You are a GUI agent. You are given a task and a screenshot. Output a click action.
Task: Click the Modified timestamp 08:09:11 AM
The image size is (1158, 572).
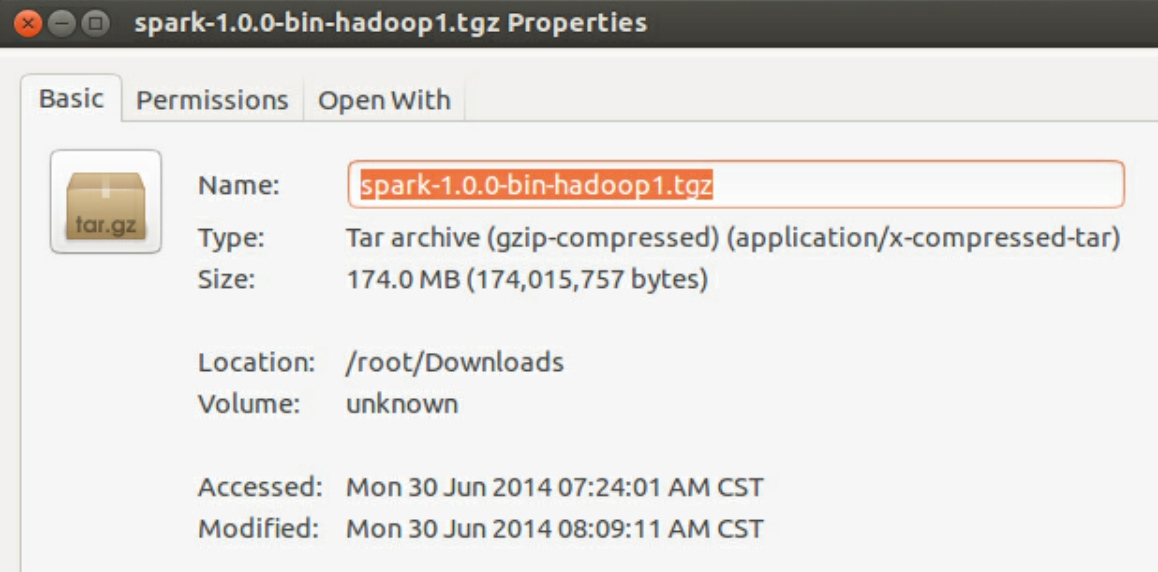pos(554,528)
